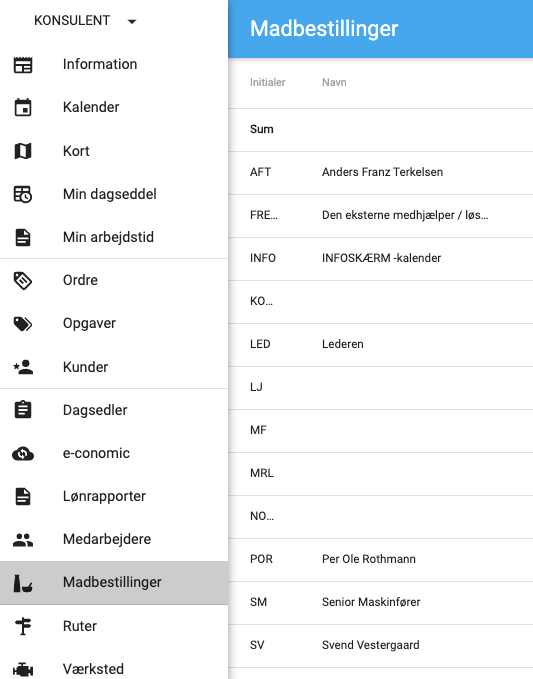Click the Navn column header
This screenshot has height=679, width=533.
(334, 82)
